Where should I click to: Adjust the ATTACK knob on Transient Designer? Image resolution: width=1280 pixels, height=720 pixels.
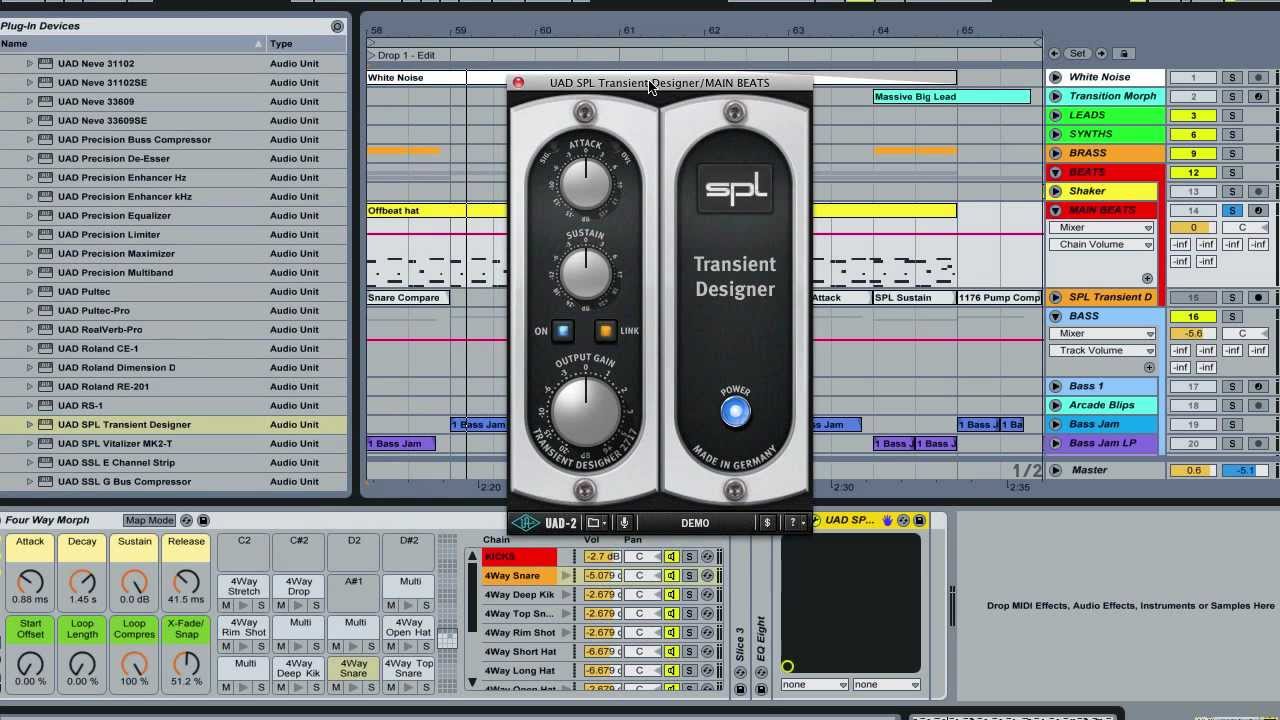585,183
